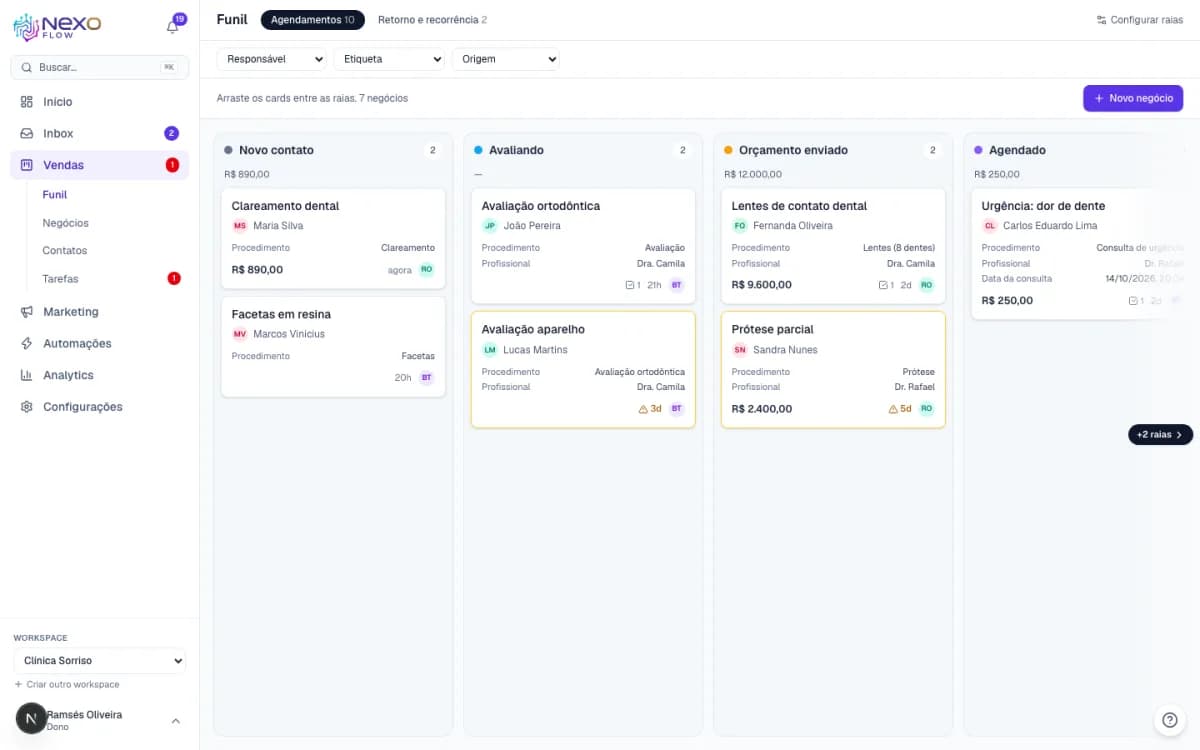Viewport: 1200px width, 750px height.
Task: Click BT owner badge on Avaliação aparelho
Action: click(677, 409)
